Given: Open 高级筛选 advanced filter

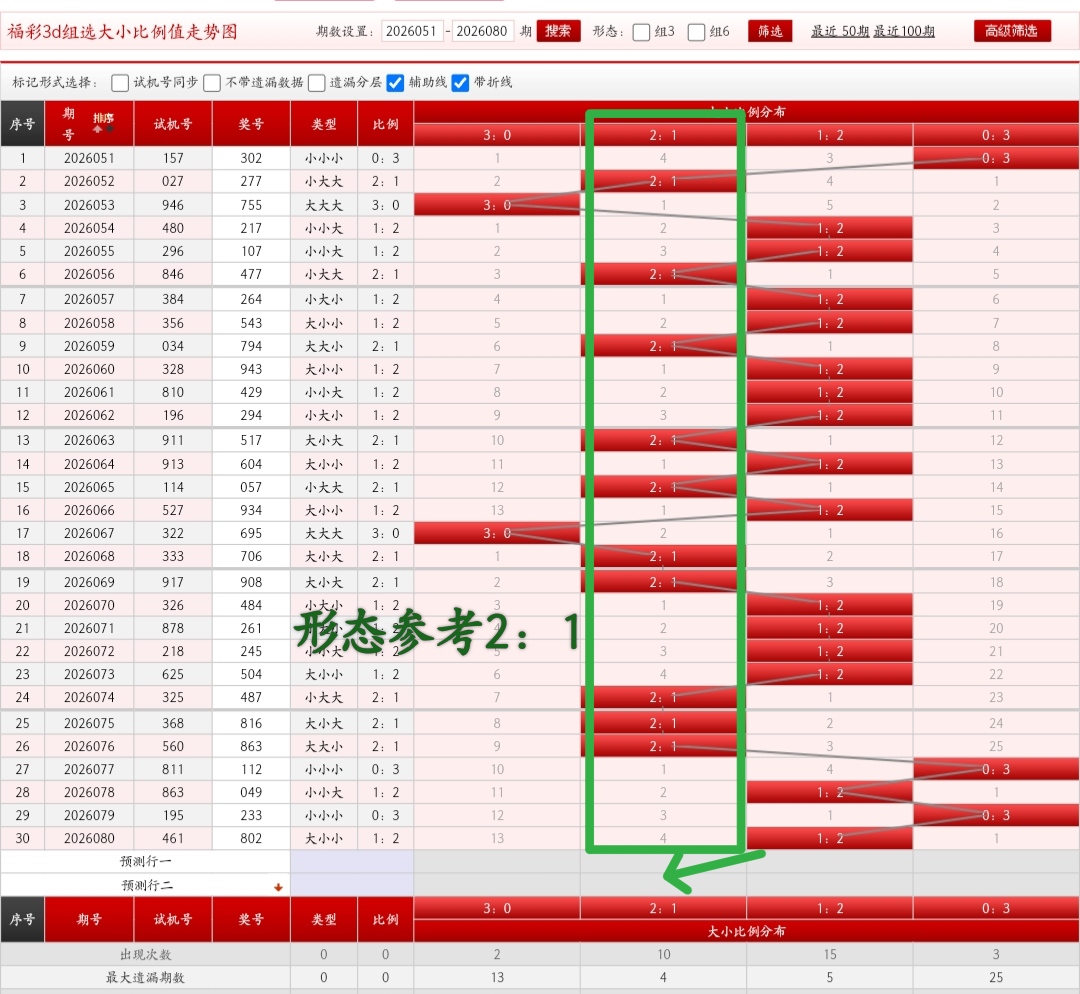Looking at the screenshot, I should click(1011, 31).
